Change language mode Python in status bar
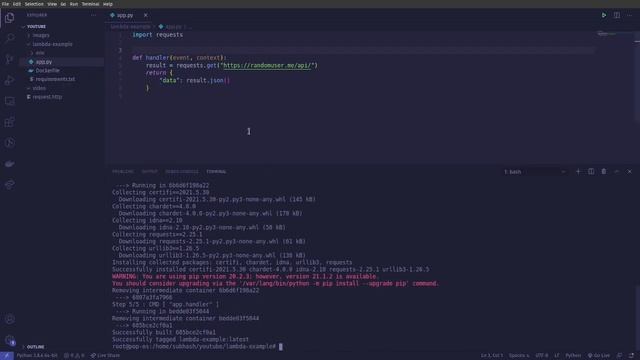This screenshot has height=360, width=640. (x=573, y=356)
